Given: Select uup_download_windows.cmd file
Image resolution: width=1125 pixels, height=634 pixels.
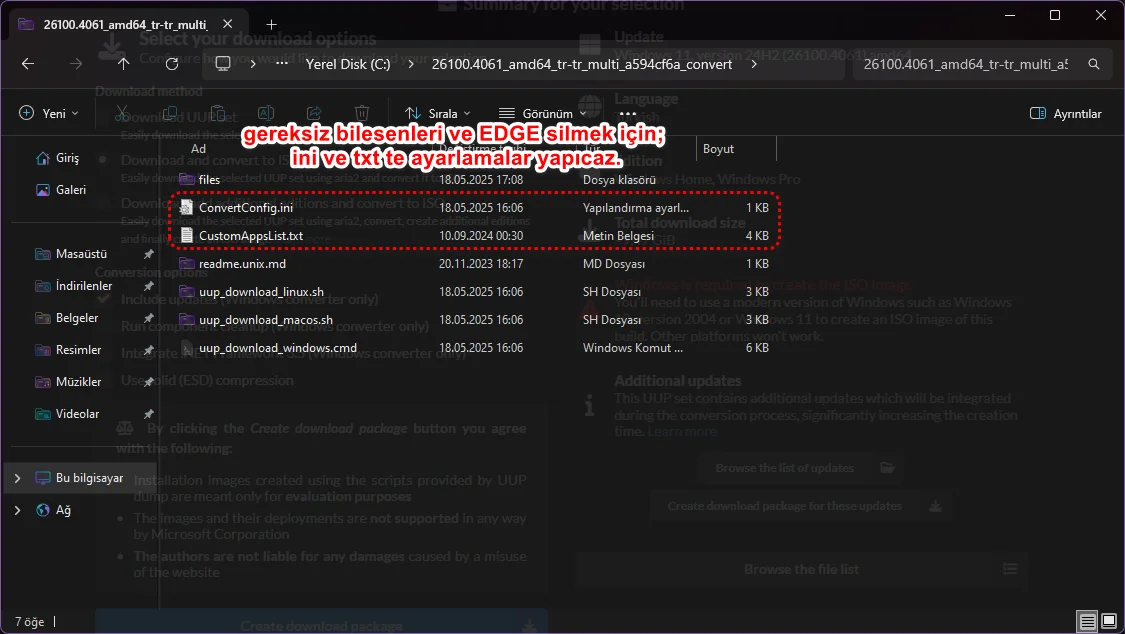Looking at the screenshot, I should coord(474,347).
